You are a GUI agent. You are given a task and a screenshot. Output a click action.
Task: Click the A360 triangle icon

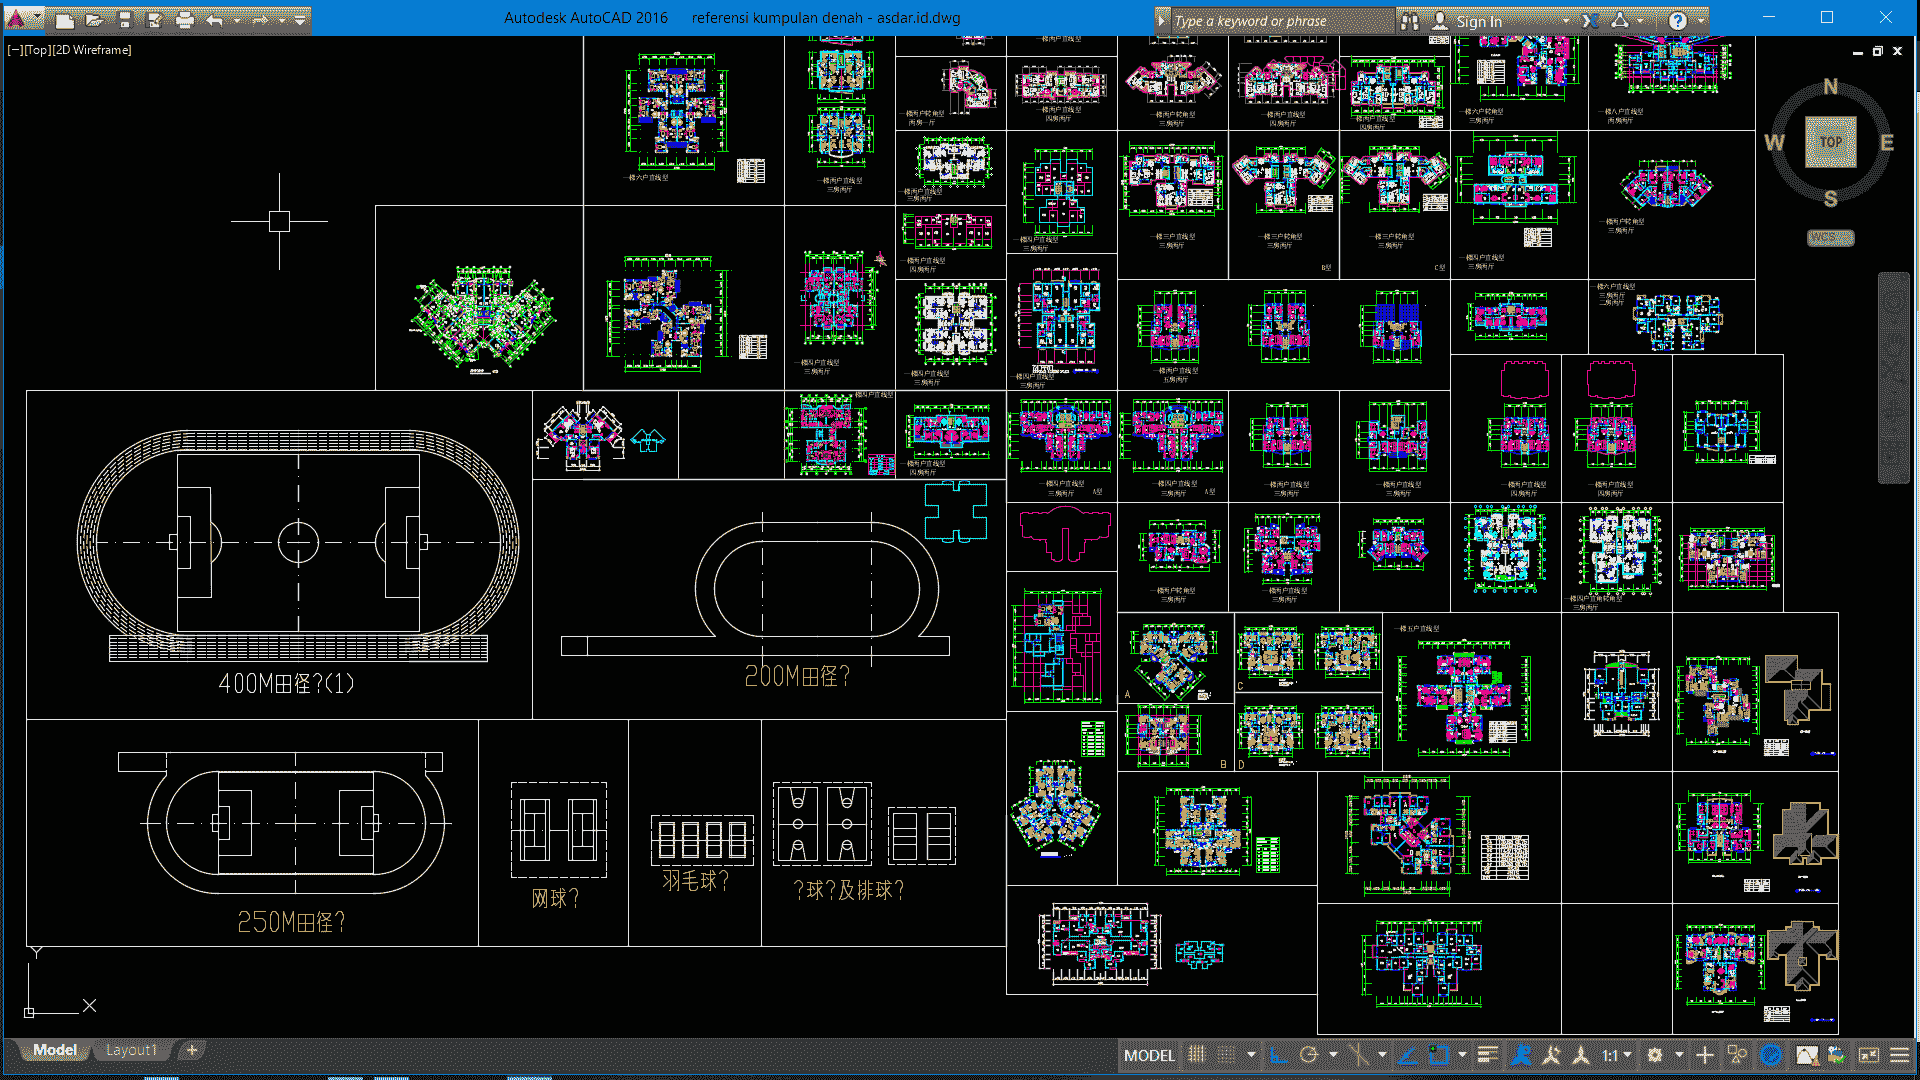point(1619,21)
